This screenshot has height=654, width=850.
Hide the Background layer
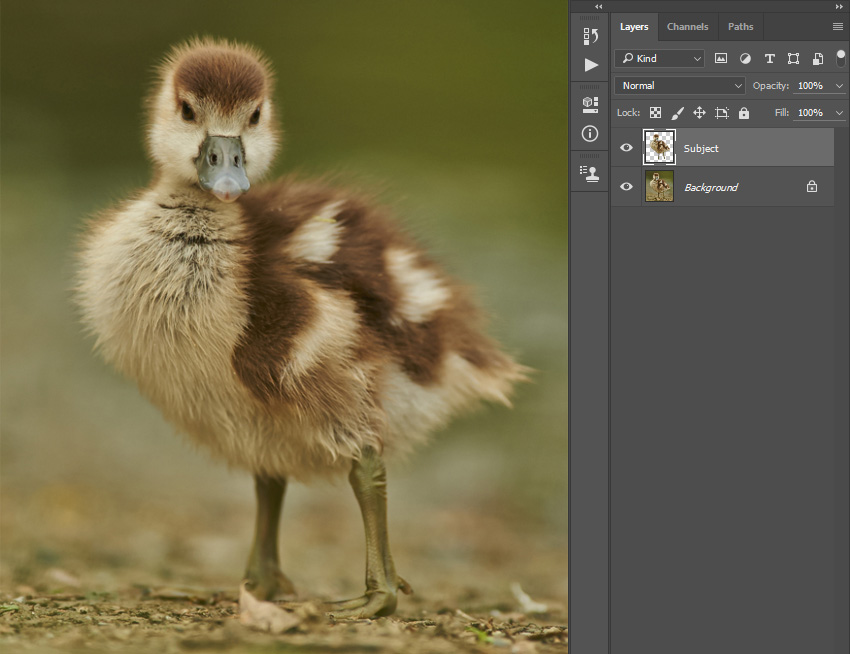click(x=626, y=187)
